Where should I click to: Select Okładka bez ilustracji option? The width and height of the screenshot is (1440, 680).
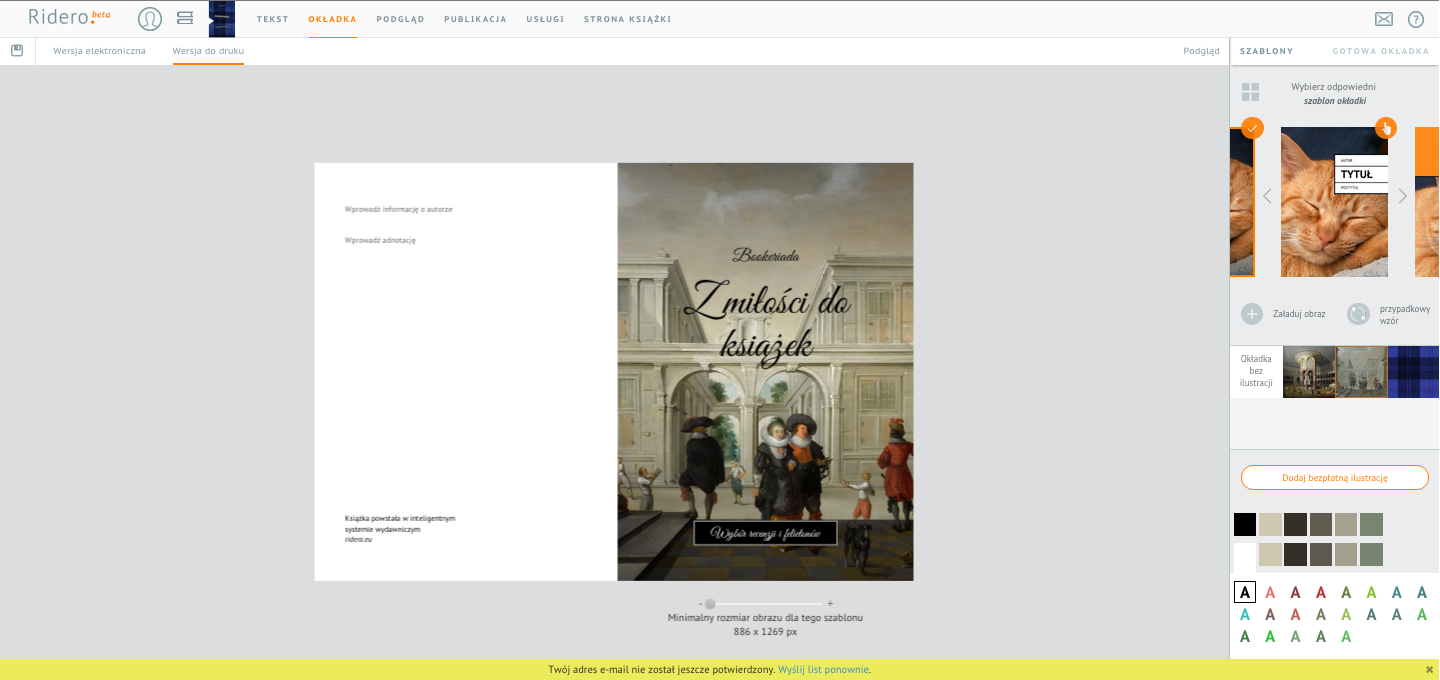click(1256, 371)
